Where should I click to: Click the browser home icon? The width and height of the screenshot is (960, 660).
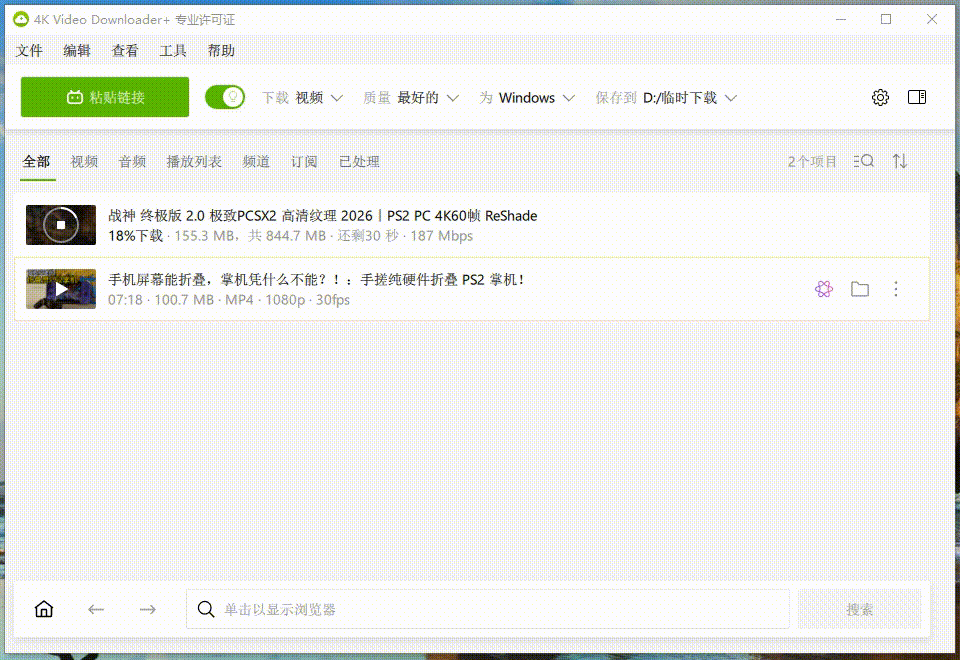pos(44,609)
